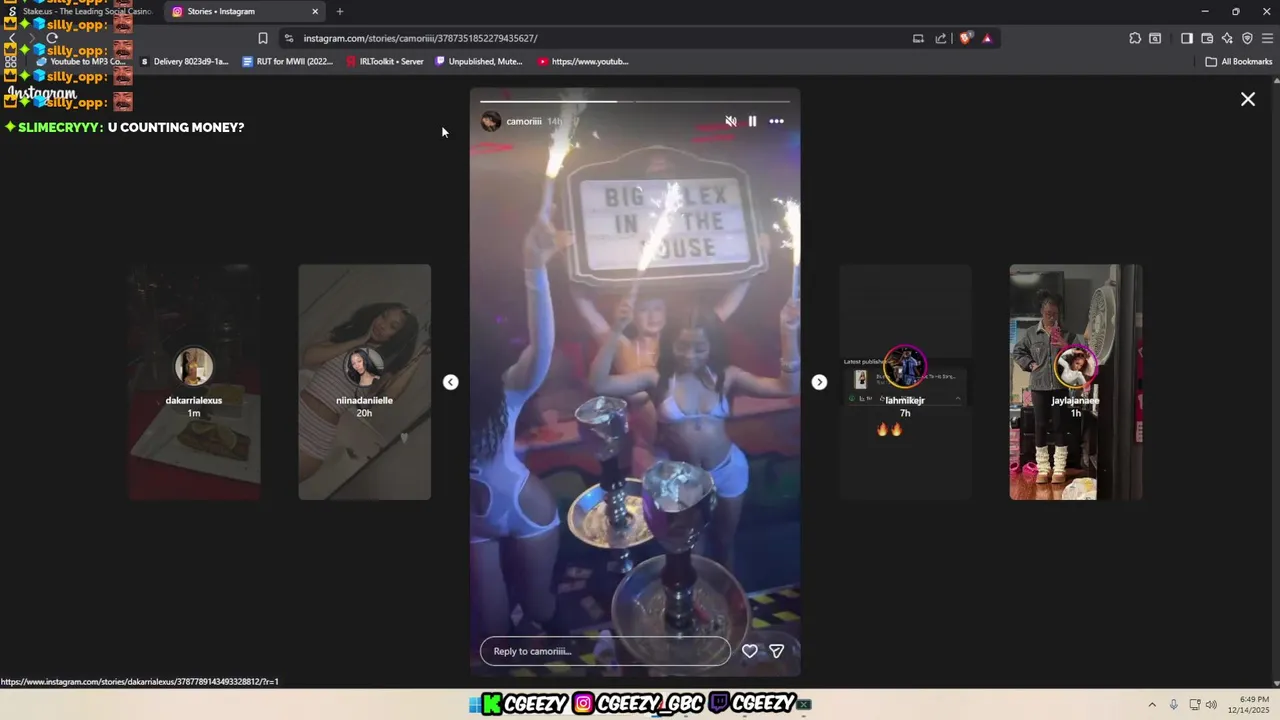Image resolution: width=1280 pixels, height=720 pixels.
Task: Click the browser address bar URL
Action: coord(420,38)
